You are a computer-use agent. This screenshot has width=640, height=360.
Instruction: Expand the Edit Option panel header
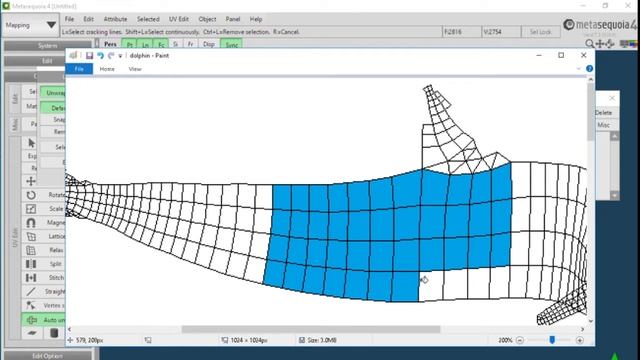click(x=48, y=356)
